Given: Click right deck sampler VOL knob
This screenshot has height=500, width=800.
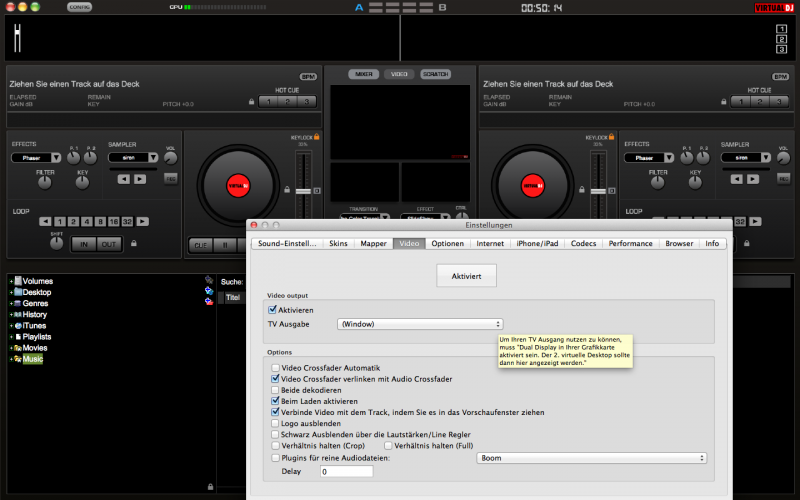Looking at the screenshot, I should (783, 158).
